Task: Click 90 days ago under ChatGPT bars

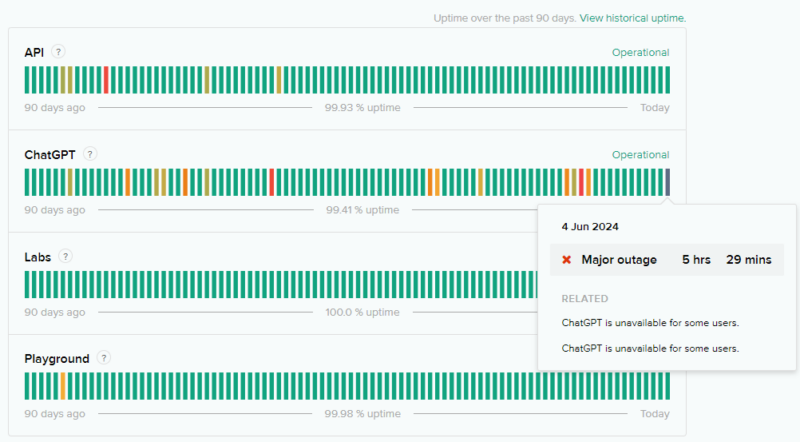Action: [55, 210]
